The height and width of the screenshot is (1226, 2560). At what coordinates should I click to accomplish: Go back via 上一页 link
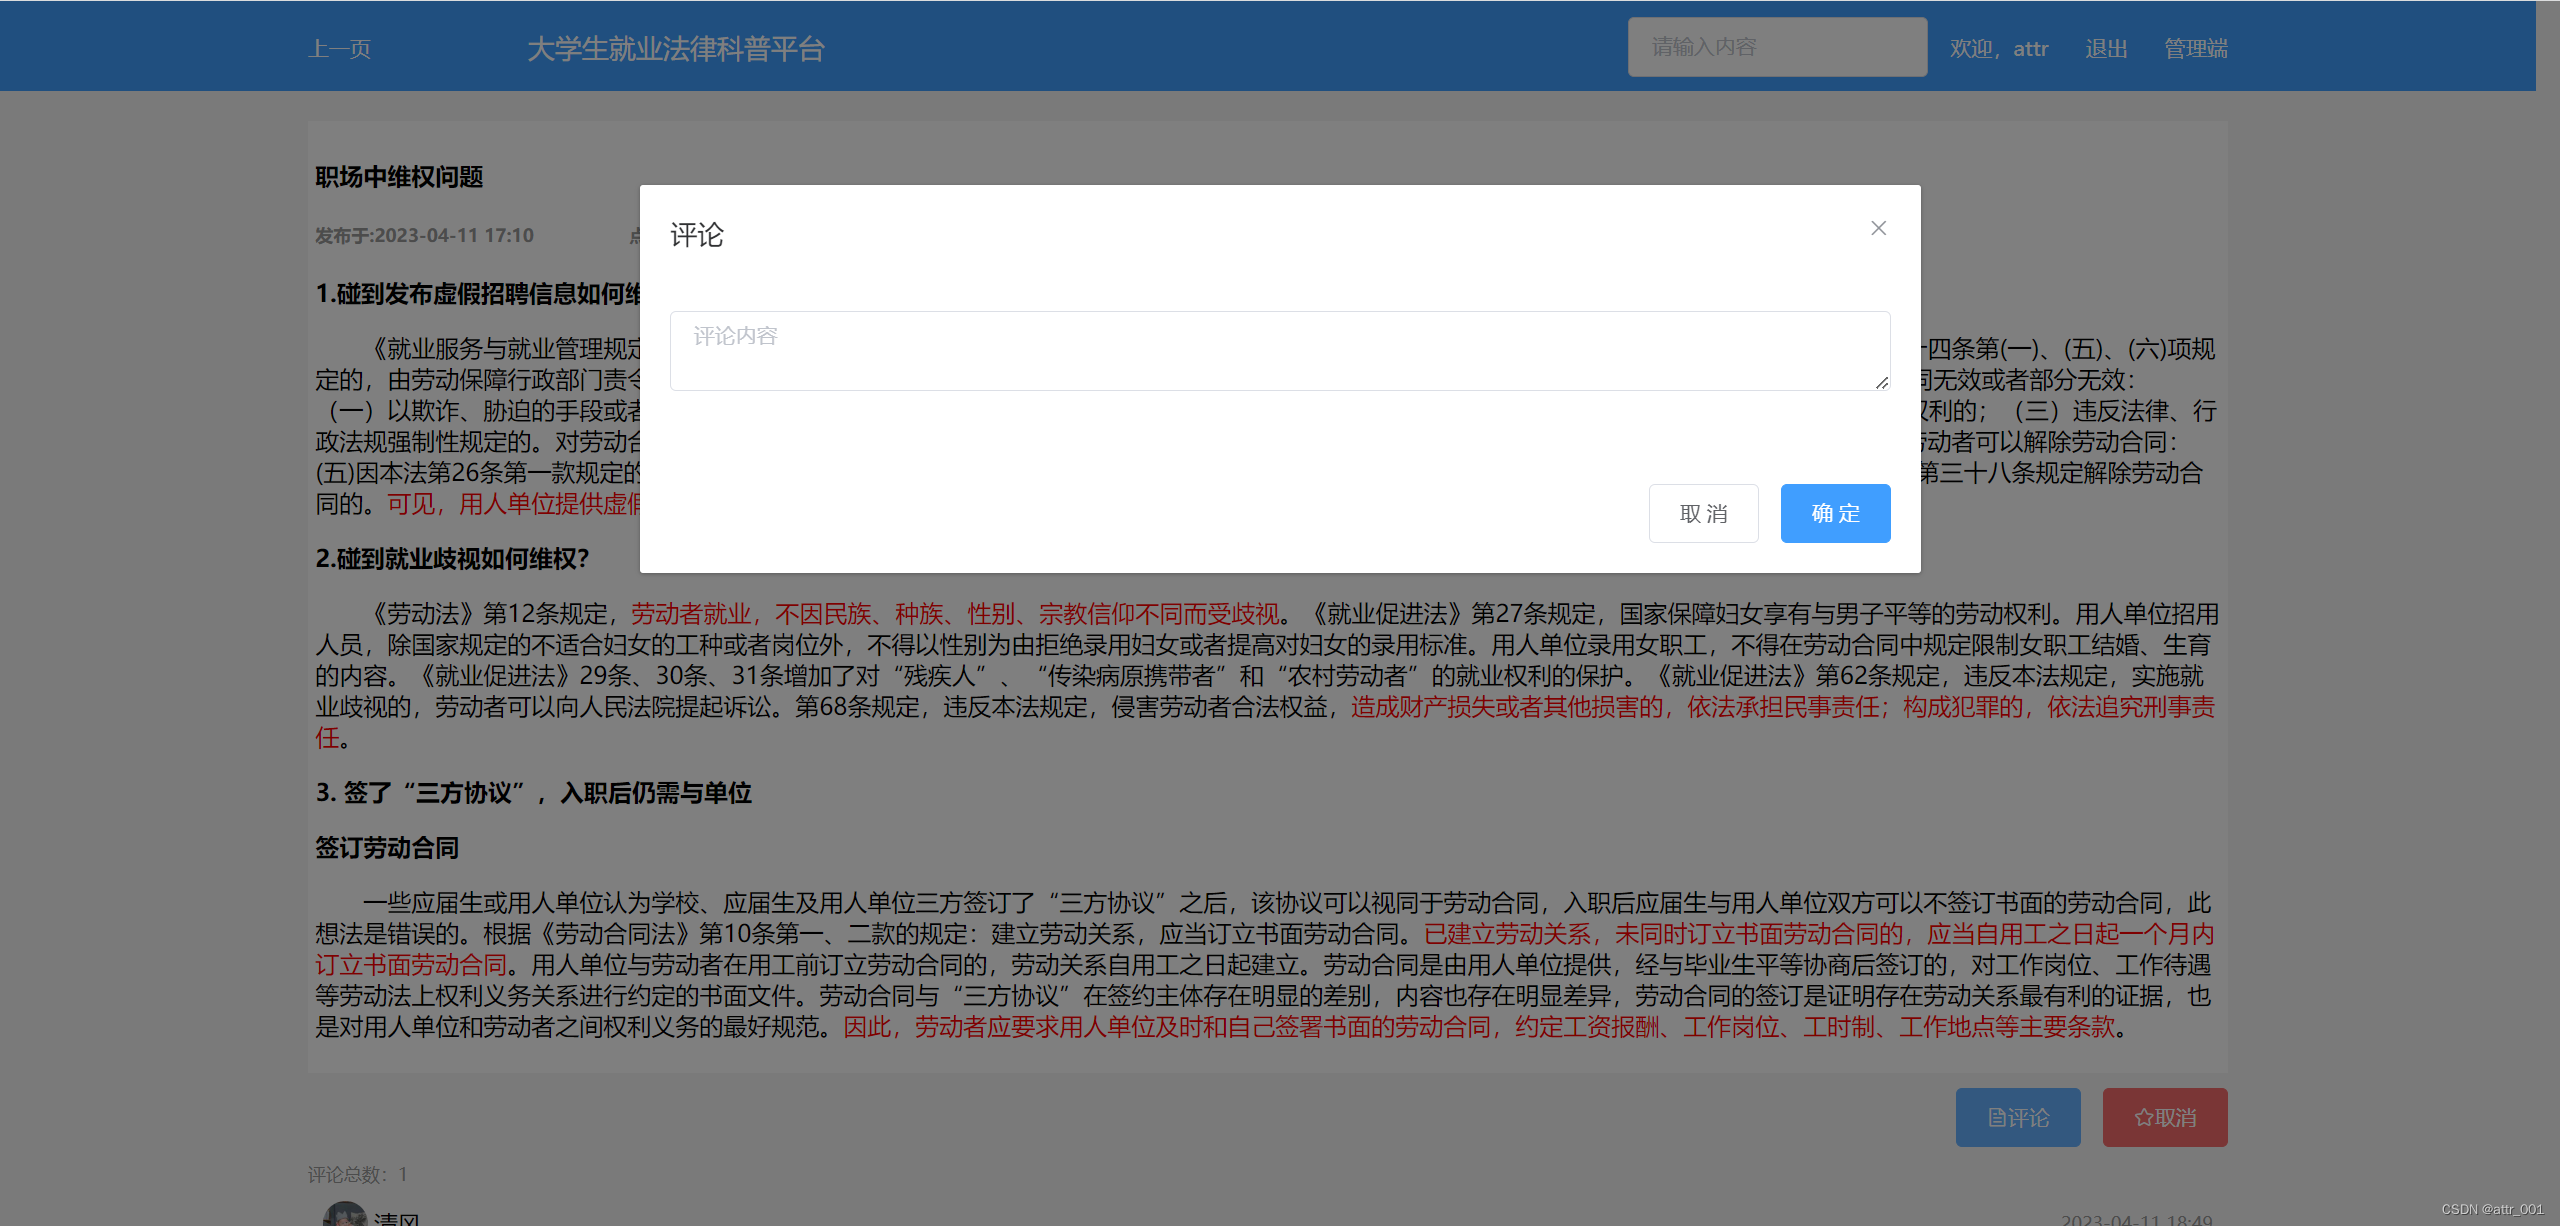point(340,49)
